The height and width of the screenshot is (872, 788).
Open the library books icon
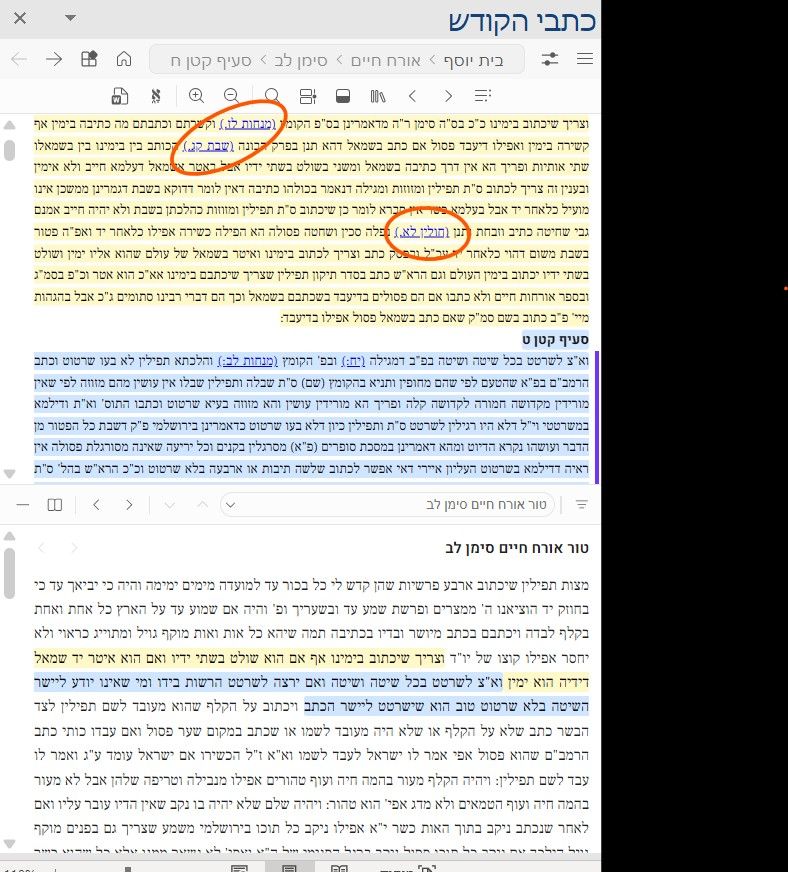[378, 96]
